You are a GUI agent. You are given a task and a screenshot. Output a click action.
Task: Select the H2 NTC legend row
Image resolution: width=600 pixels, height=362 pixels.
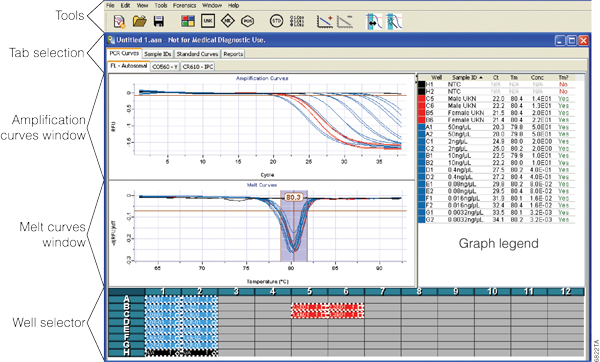[496, 91]
